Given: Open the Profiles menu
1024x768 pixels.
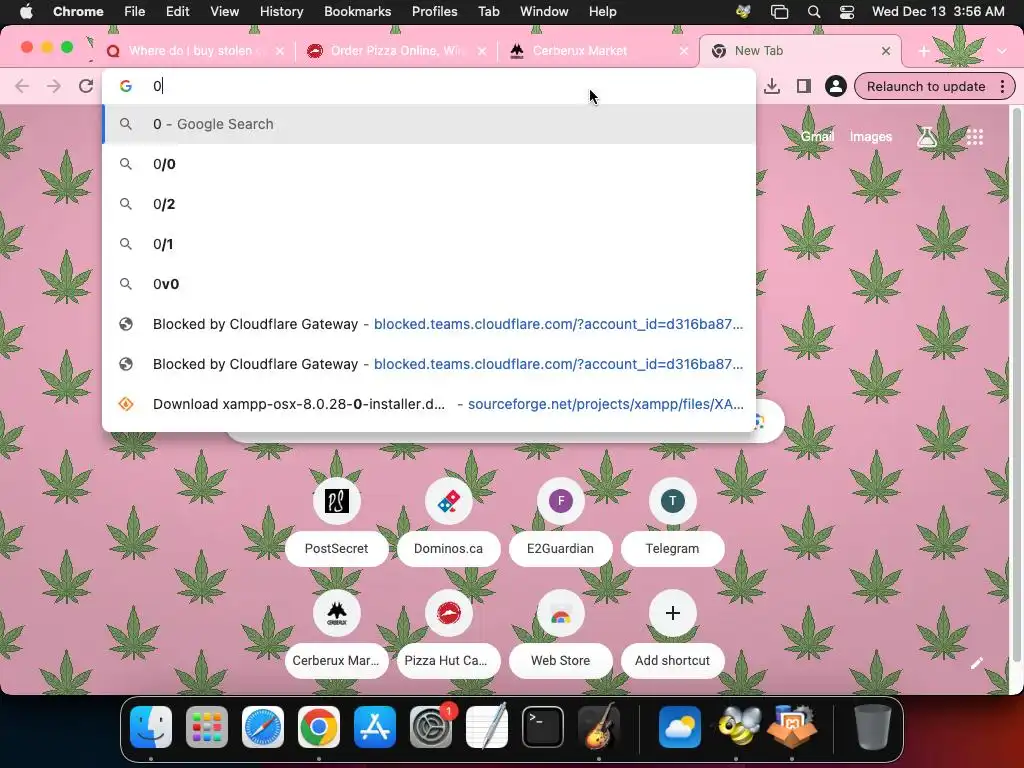Looking at the screenshot, I should (434, 12).
